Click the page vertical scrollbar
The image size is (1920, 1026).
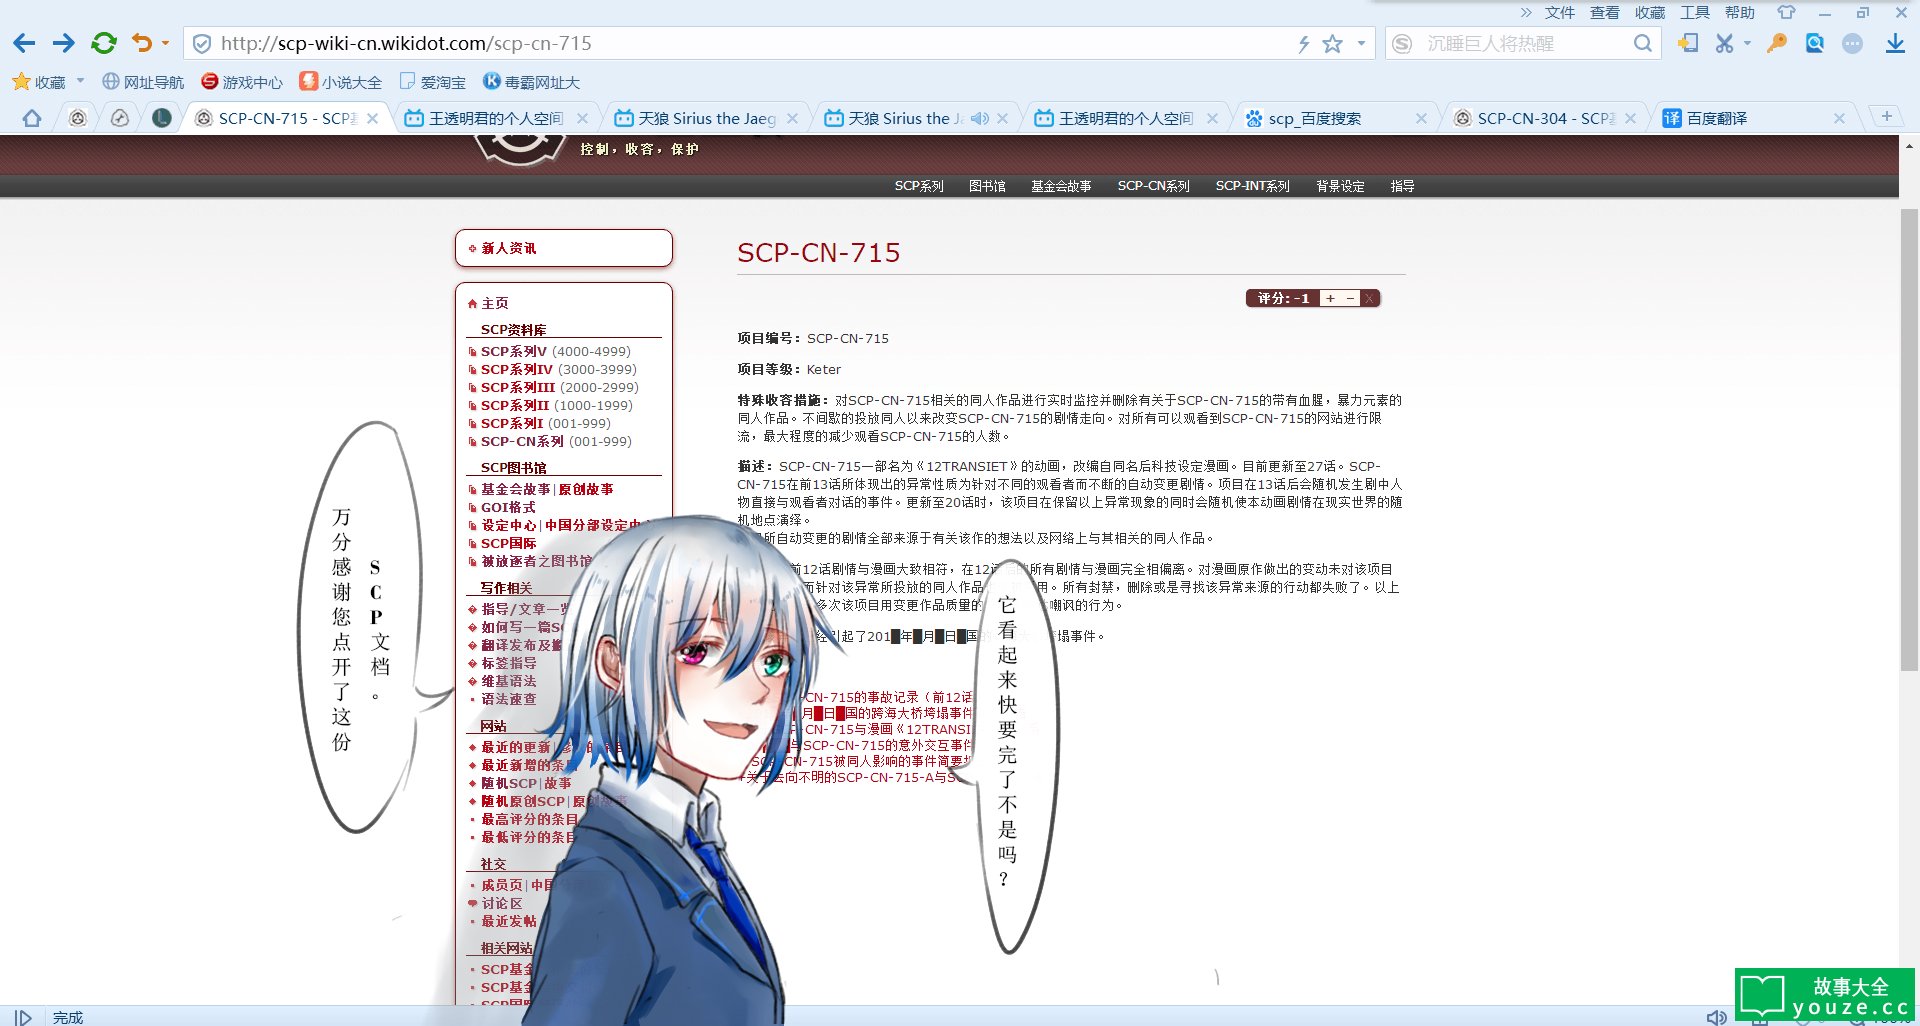1909,440
